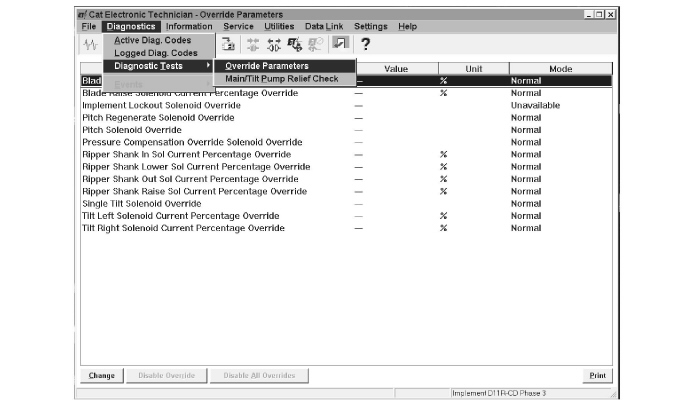Click the disconnect toolbar icon

(x=253, y=44)
